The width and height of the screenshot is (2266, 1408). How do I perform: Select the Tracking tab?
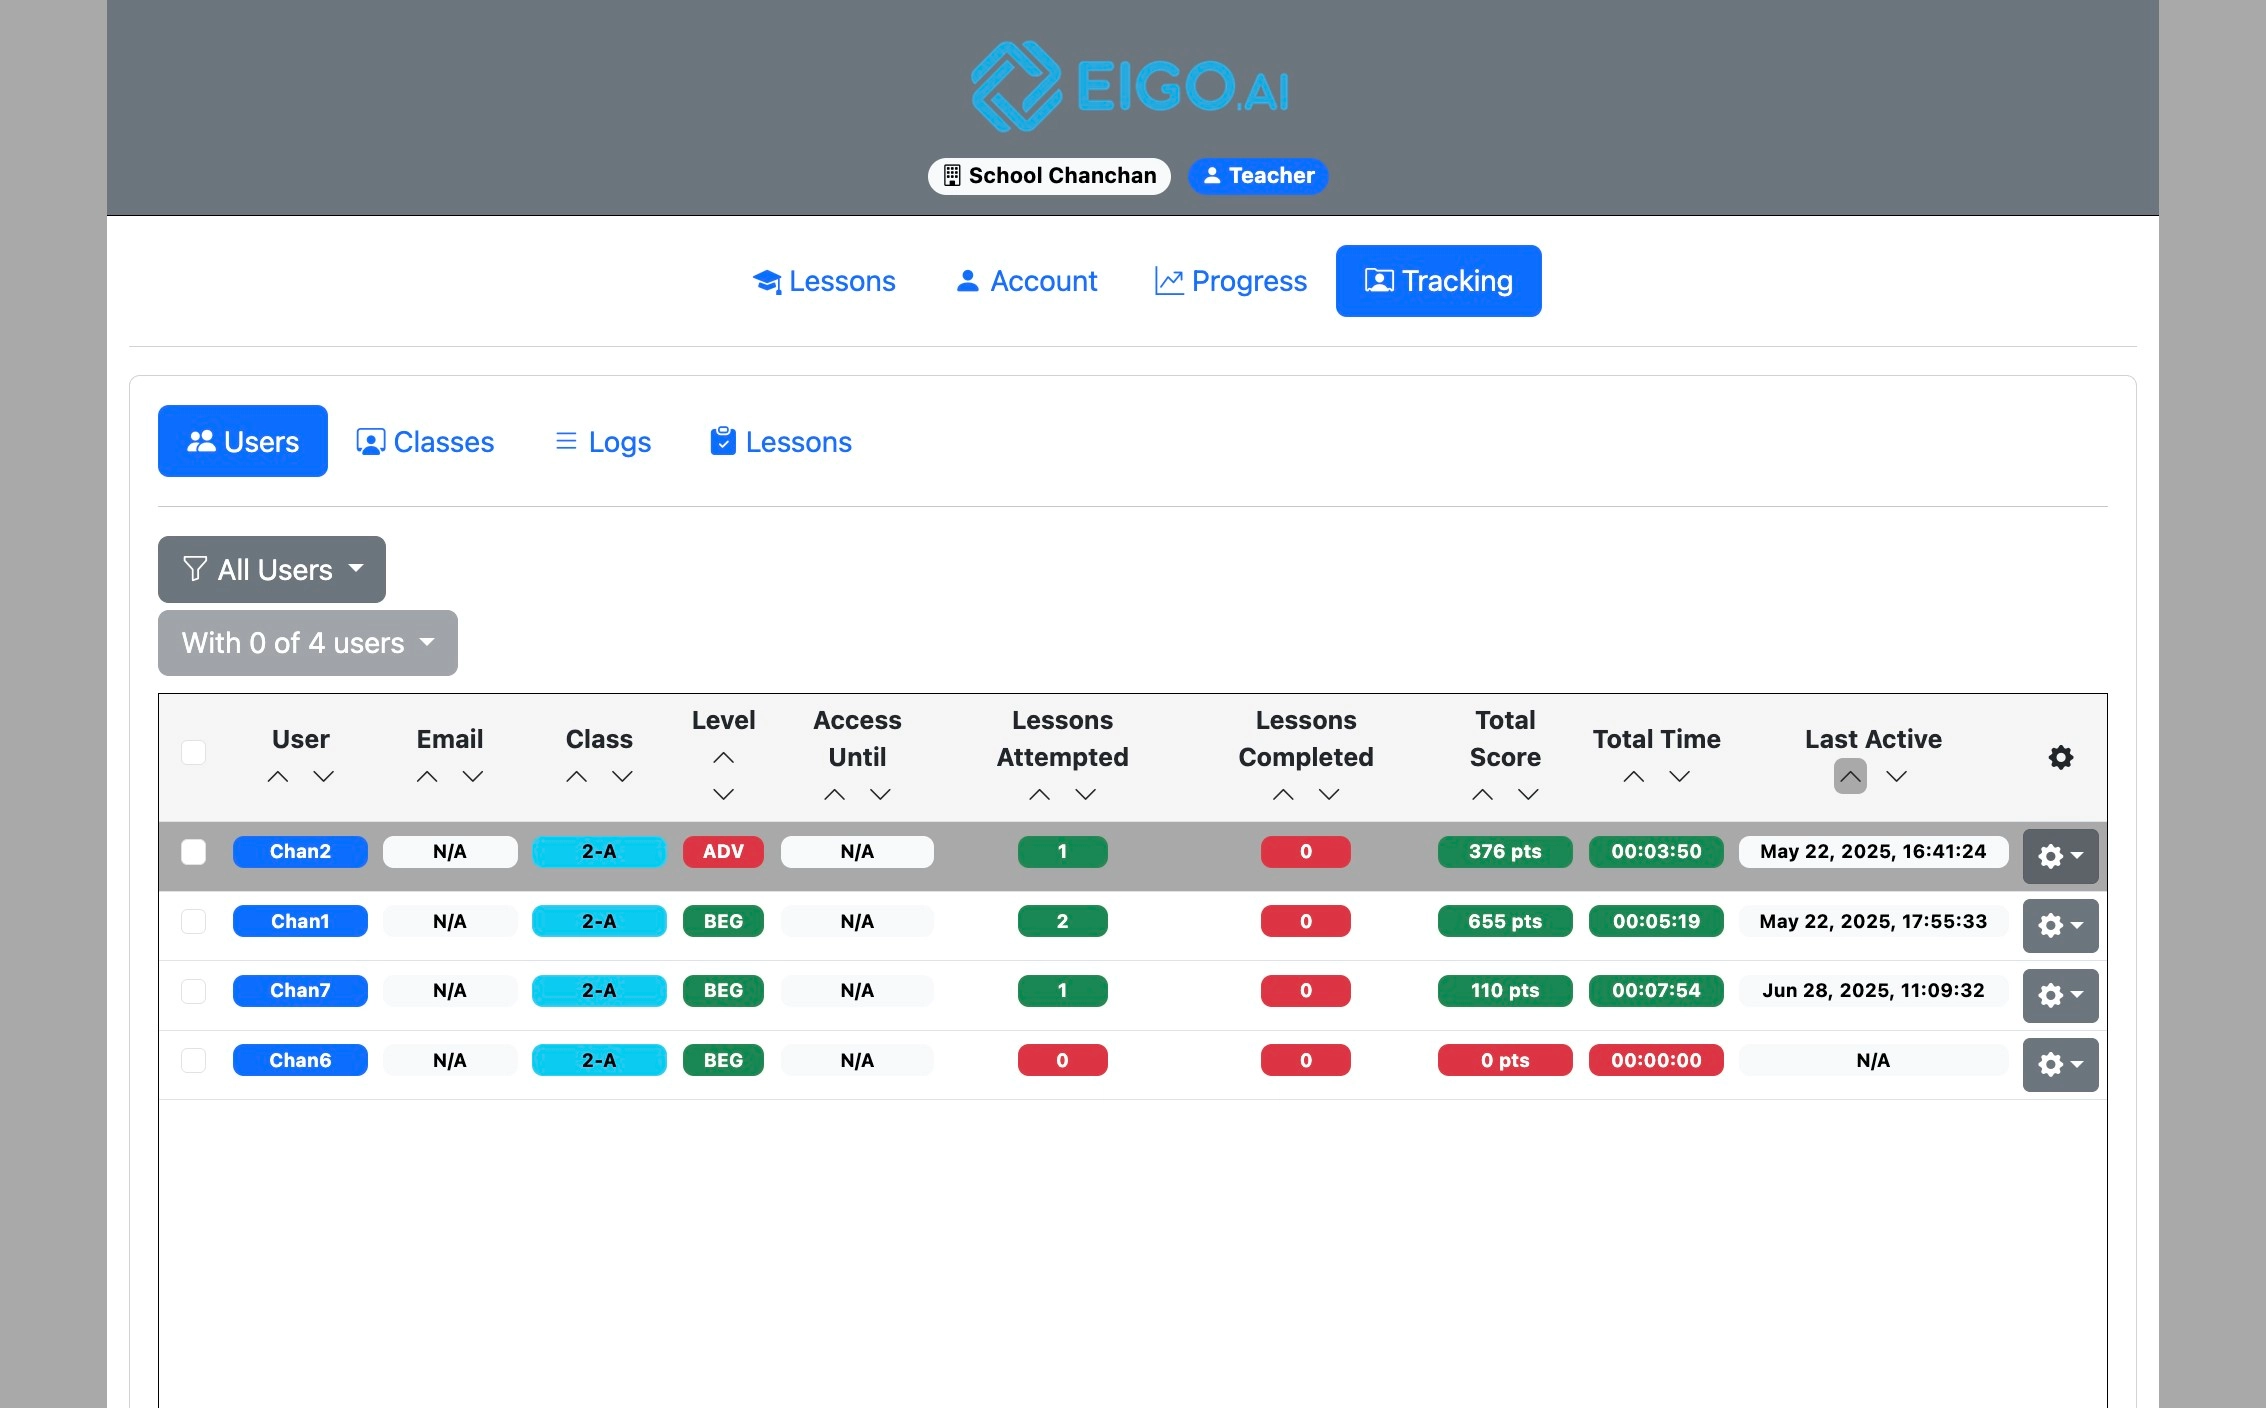point(1438,281)
